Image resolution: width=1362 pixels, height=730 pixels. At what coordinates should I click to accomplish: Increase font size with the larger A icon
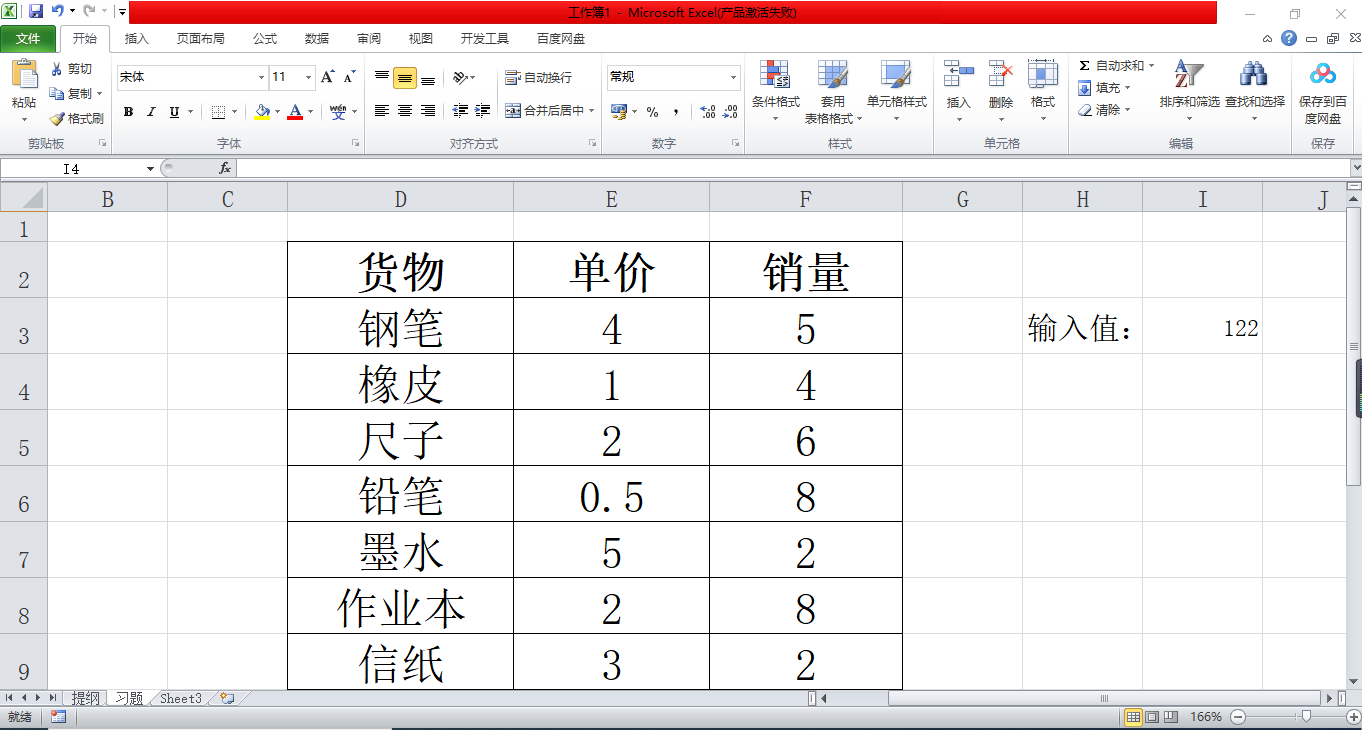coord(328,77)
